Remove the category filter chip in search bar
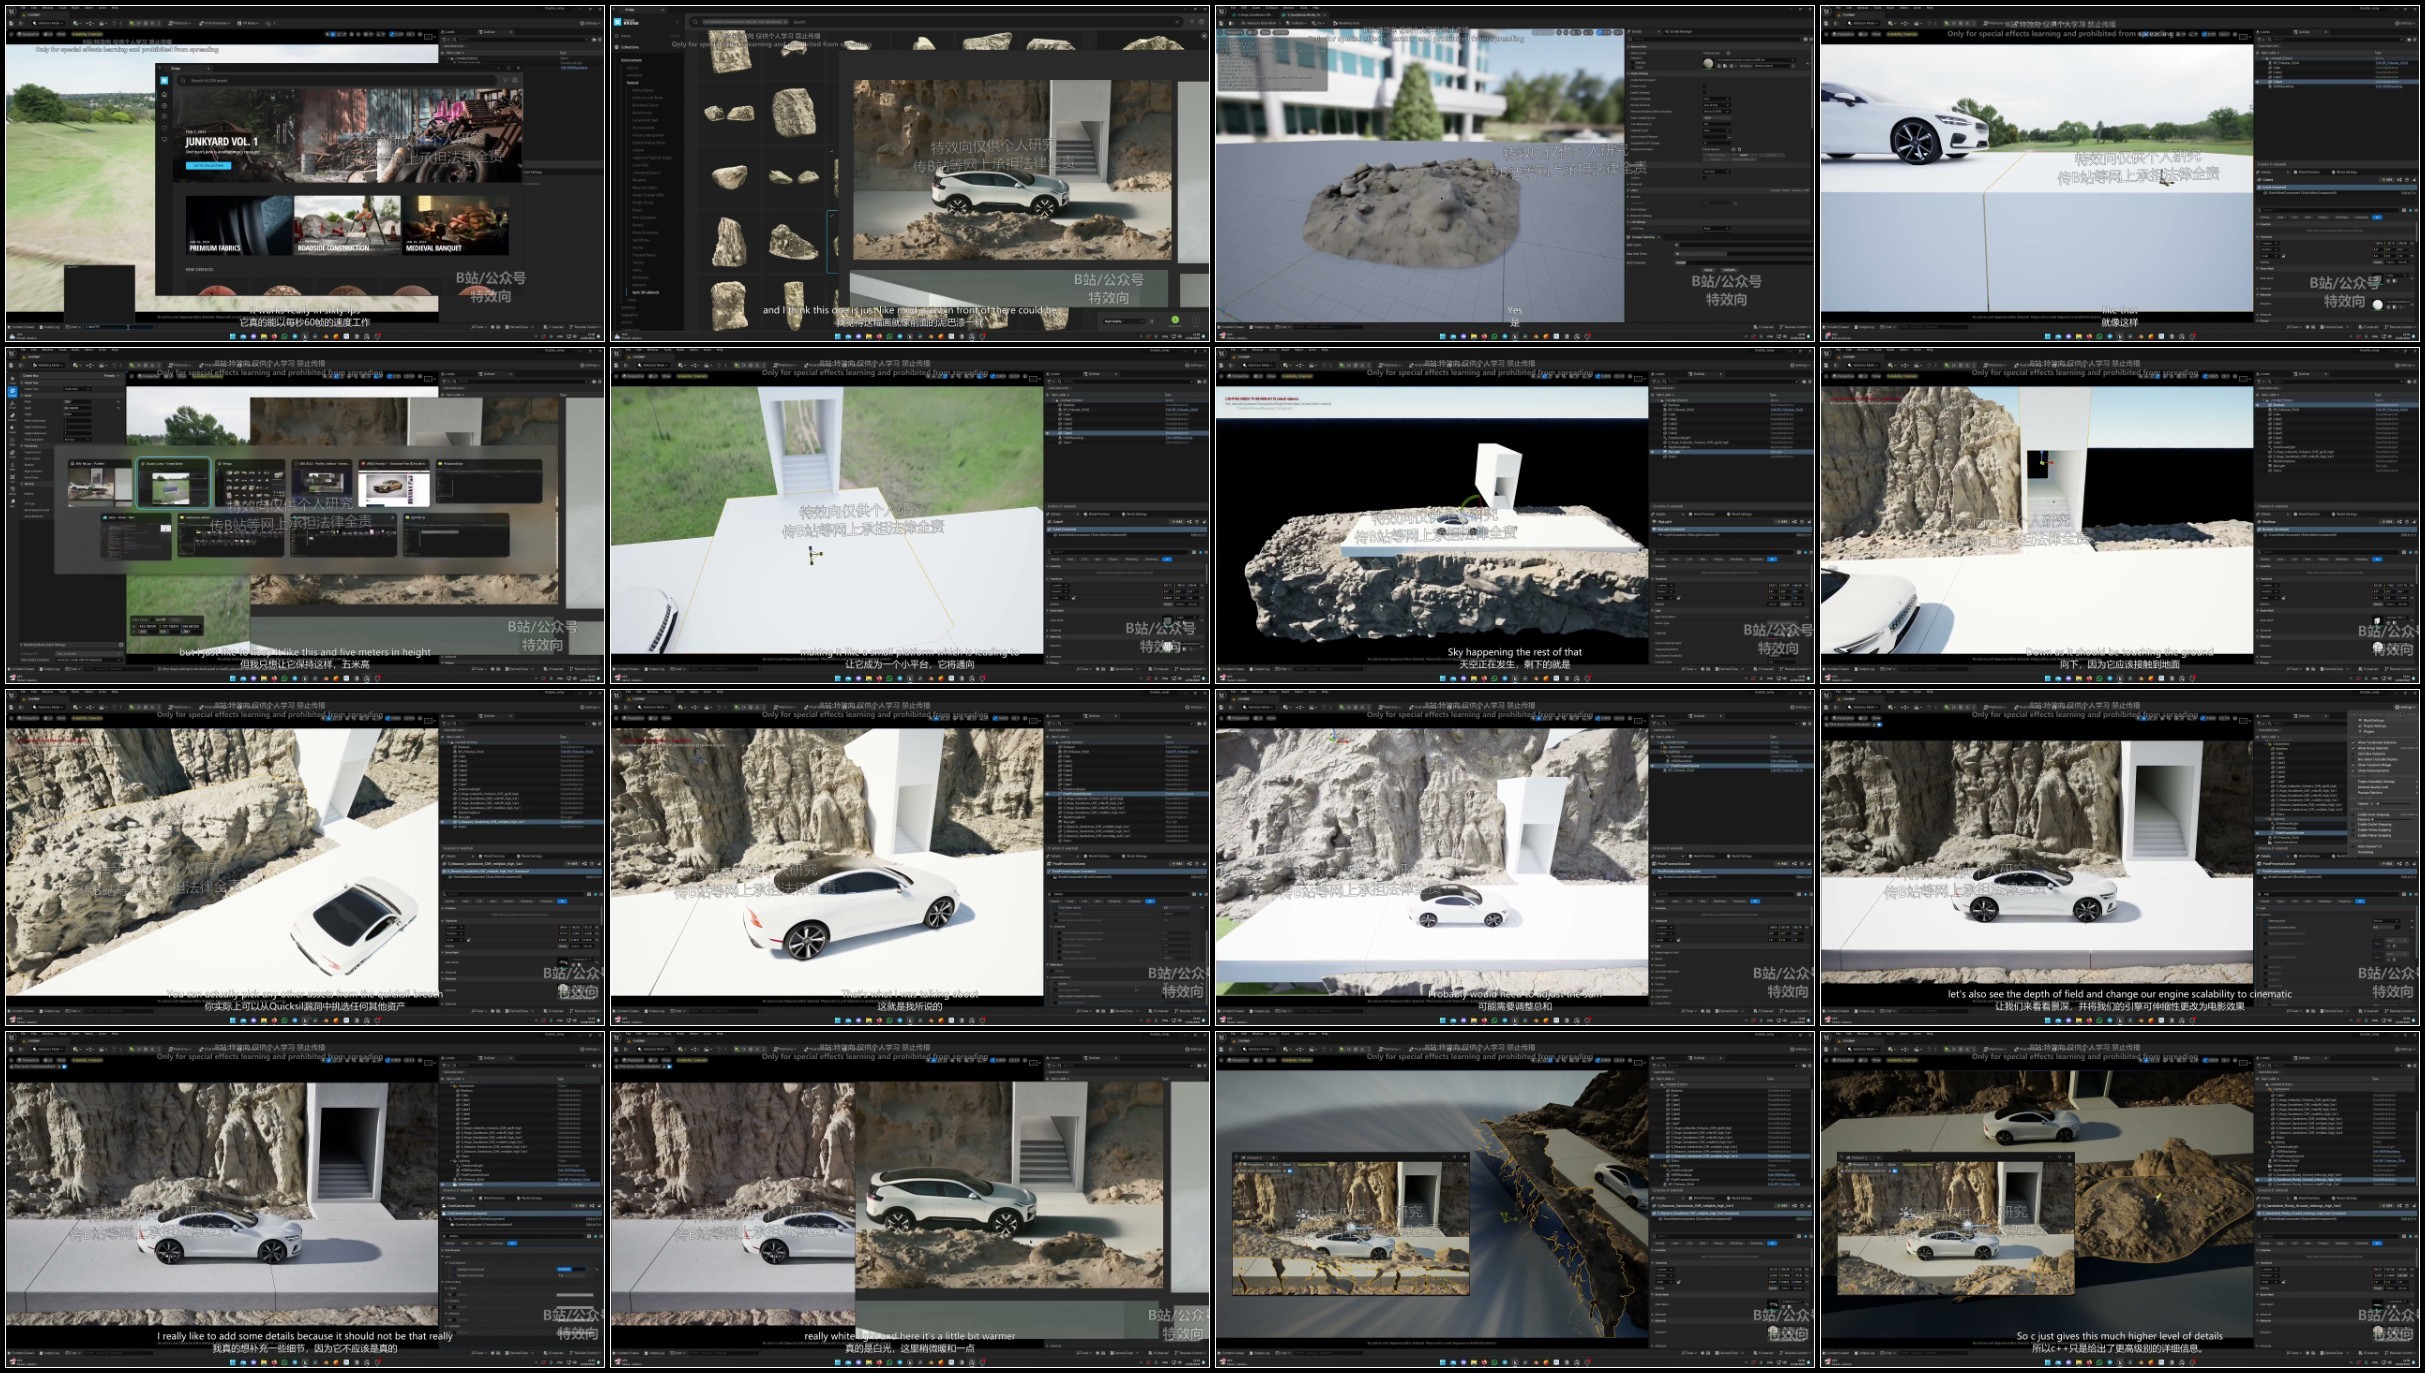This screenshot has height=1373, width=2425. point(785,22)
